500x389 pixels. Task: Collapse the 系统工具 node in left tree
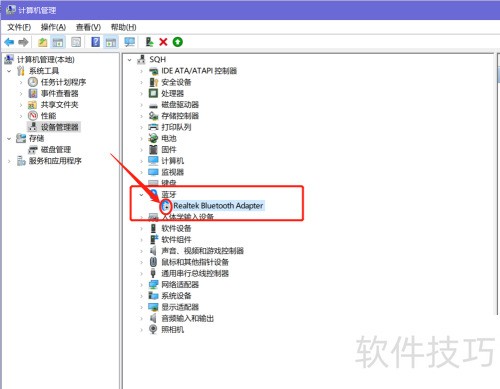click(9, 71)
